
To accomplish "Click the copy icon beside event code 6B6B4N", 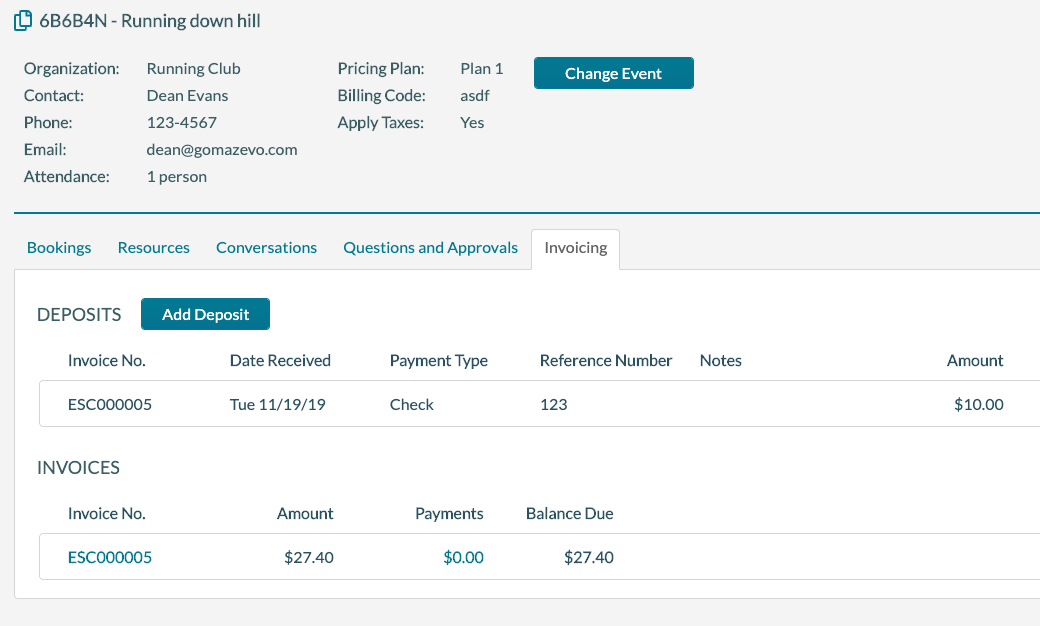I will tap(22, 20).
